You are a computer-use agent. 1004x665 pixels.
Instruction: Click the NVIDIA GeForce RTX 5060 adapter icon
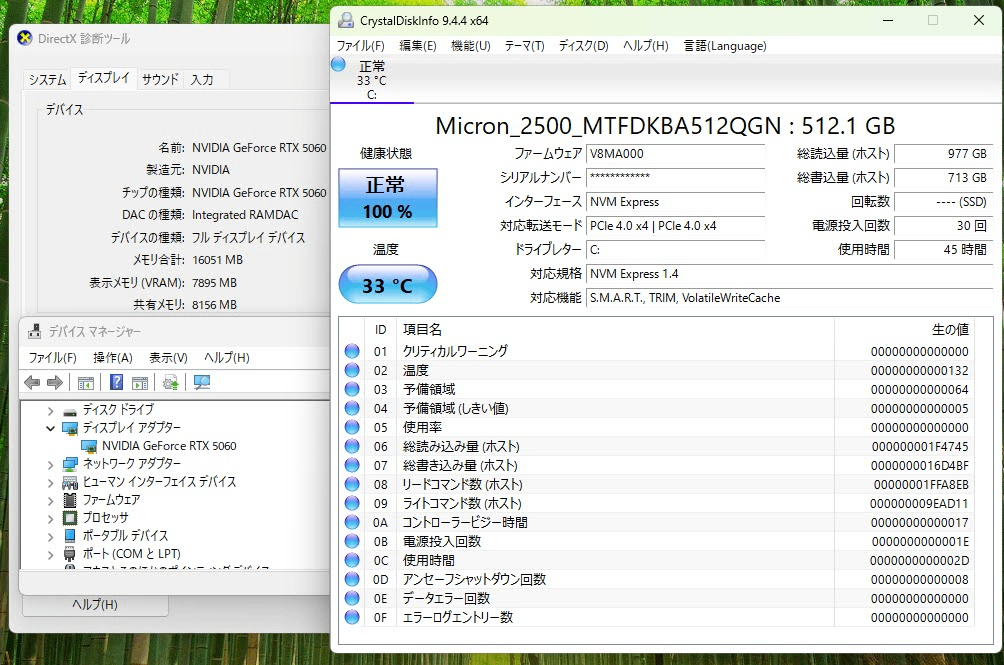point(90,445)
